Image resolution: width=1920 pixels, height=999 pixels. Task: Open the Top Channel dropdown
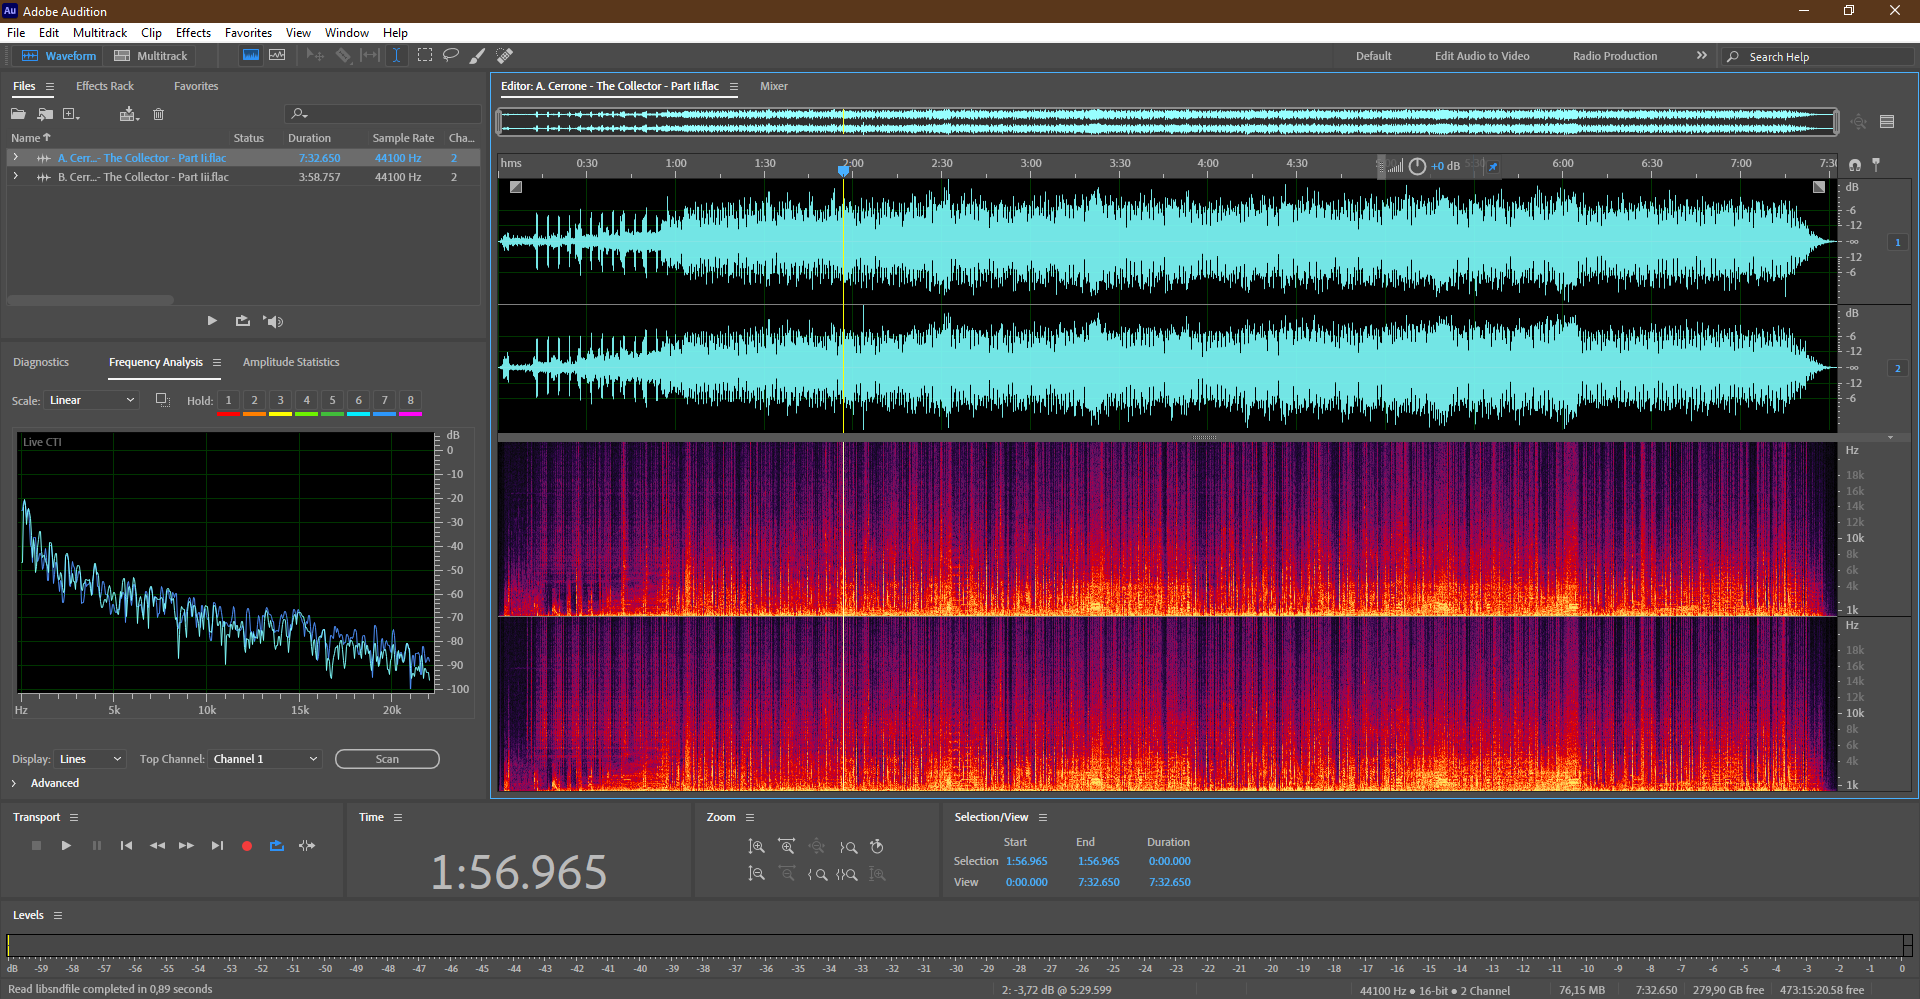point(266,759)
